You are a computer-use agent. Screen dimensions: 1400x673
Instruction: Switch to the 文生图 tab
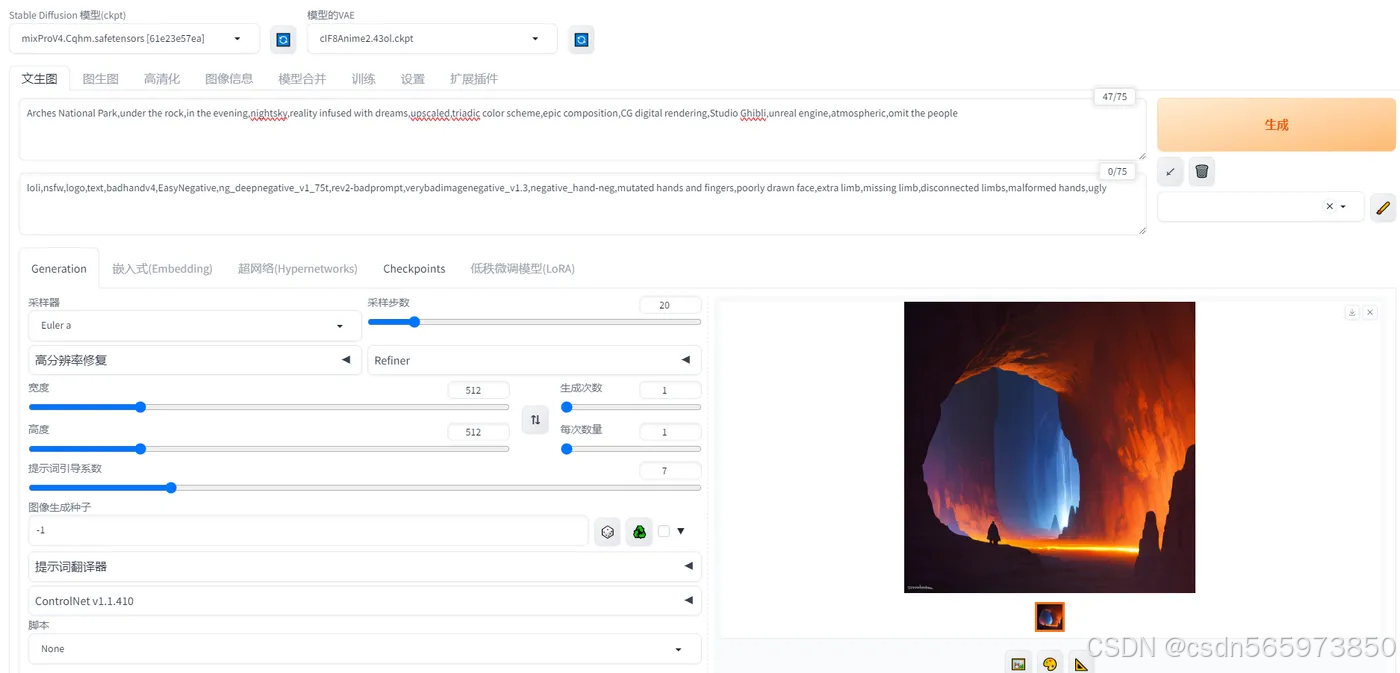point(39,79)
